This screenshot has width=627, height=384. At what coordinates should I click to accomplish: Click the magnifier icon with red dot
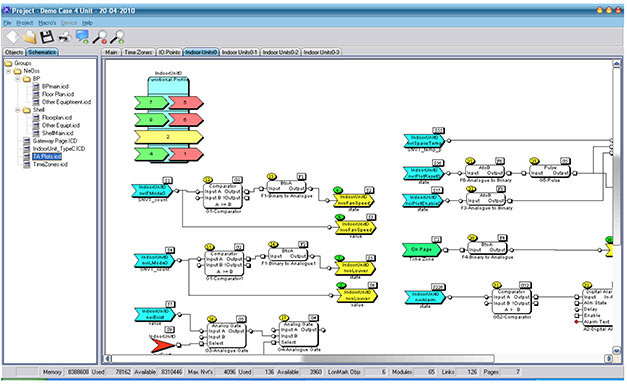(x=100, y=37)
